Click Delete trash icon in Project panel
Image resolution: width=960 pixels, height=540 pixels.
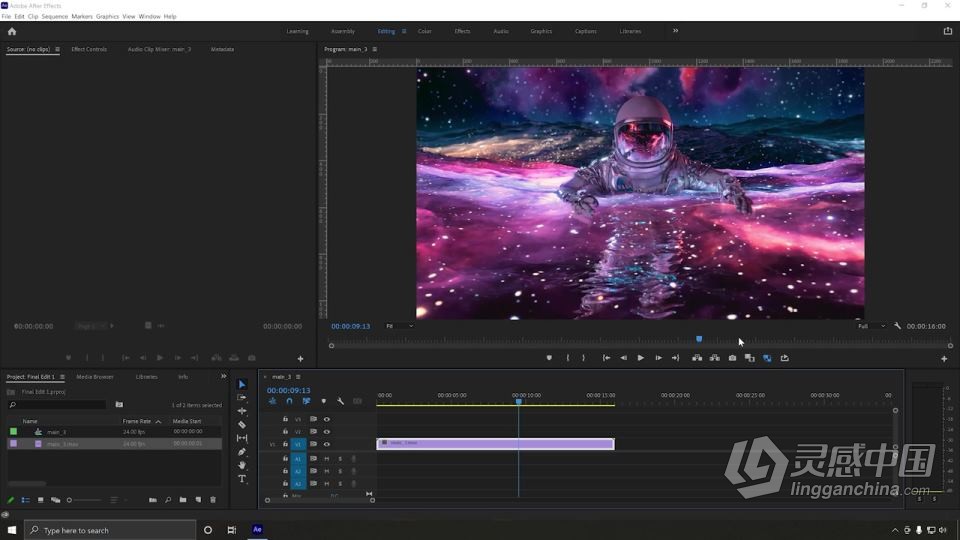click(x=213, y=500)
